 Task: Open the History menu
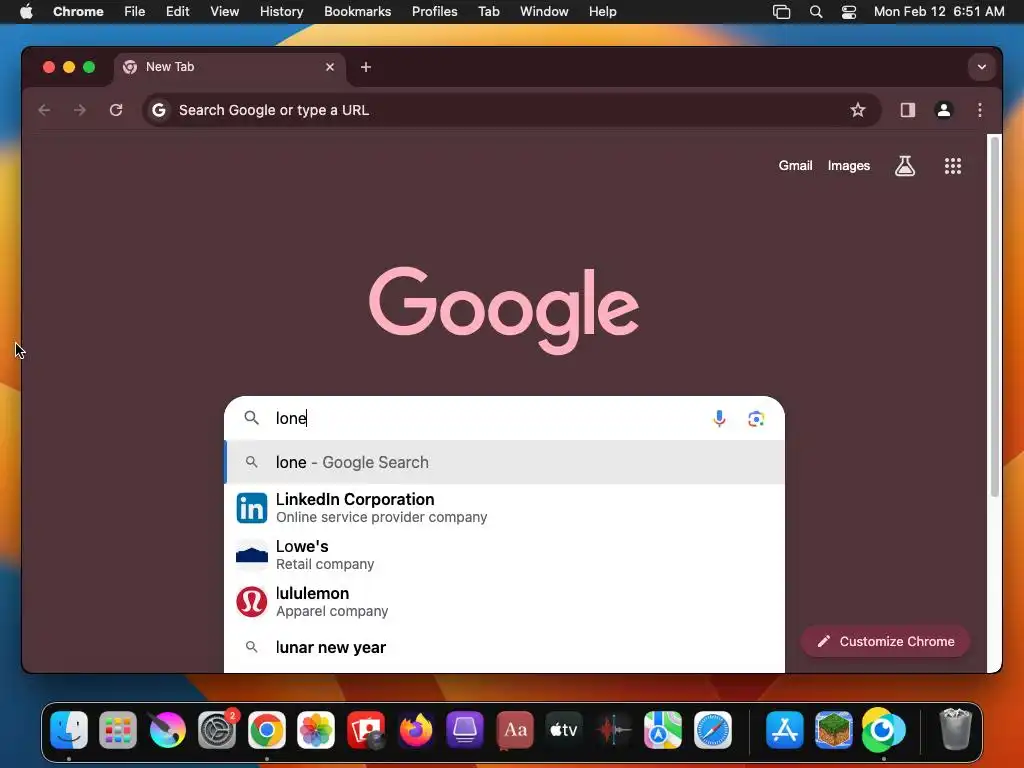[281, 12]
